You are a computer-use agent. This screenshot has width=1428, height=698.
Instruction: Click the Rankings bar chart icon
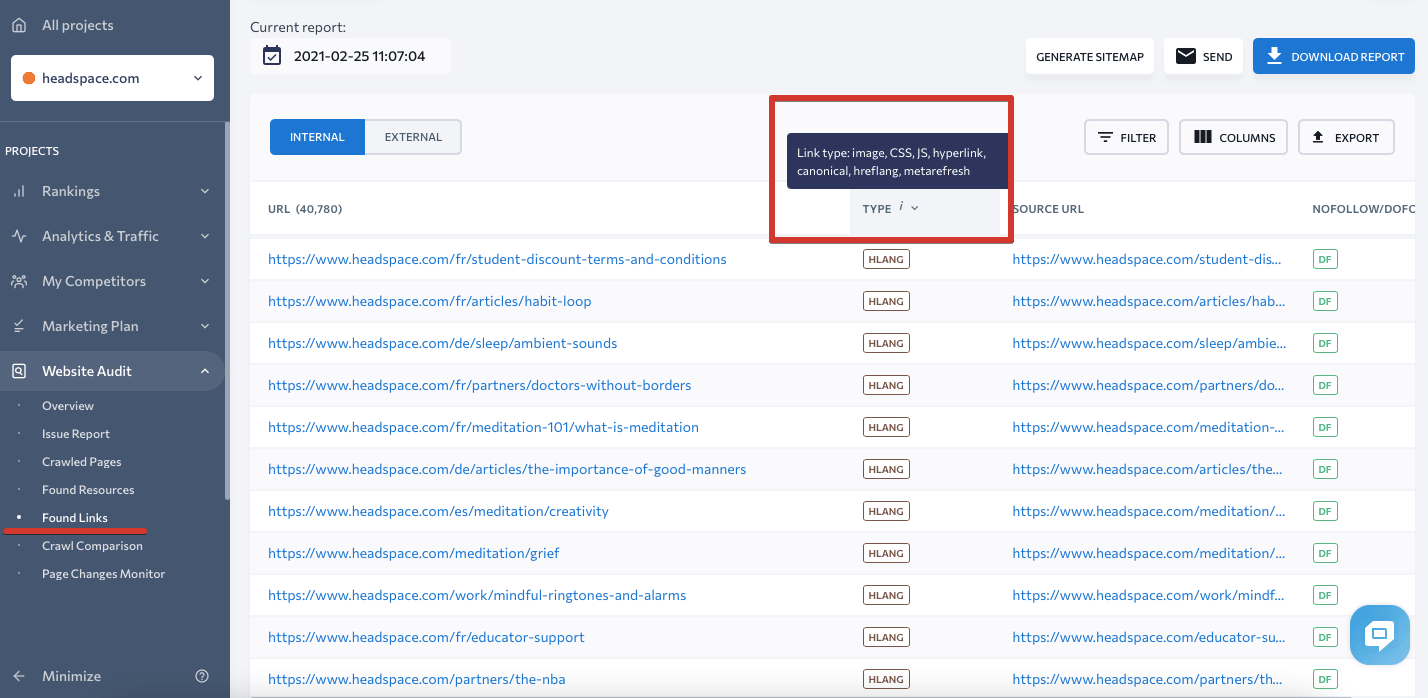19,191
